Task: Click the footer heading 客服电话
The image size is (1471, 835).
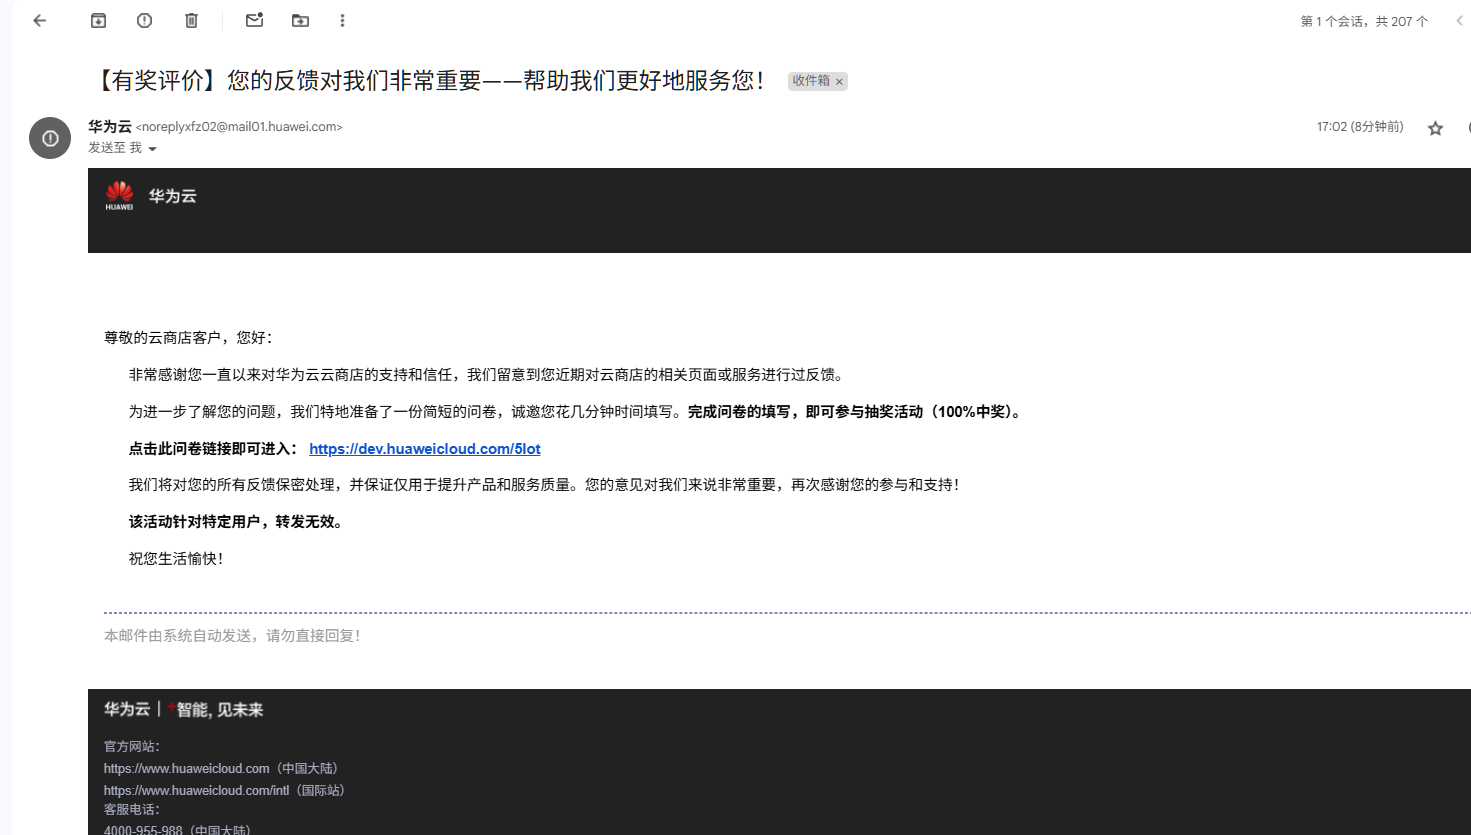Action: point(132,810)
